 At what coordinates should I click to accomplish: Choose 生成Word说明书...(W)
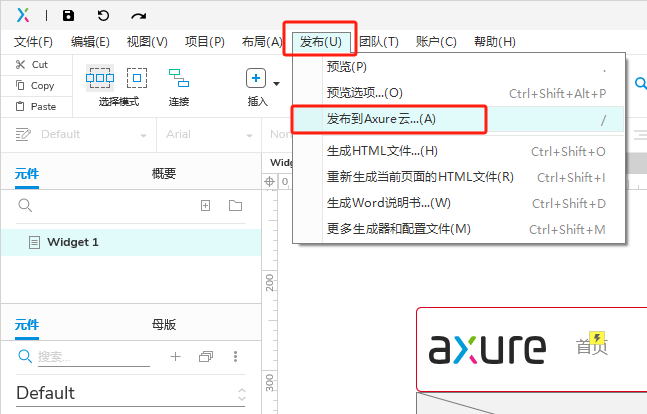click(458, 203)
